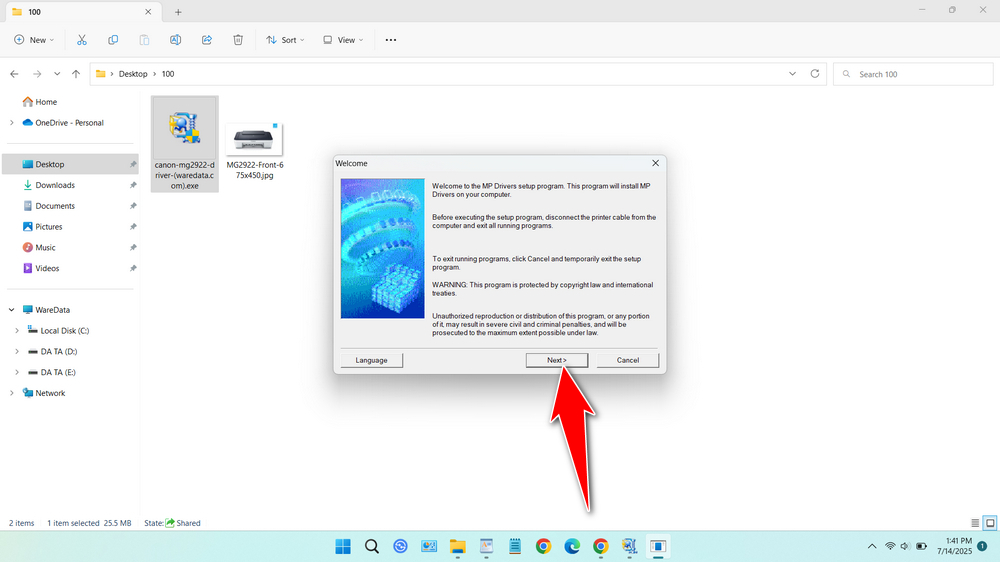
Task: Click the Copy icon in toolbar
Action: click(113, 40)
